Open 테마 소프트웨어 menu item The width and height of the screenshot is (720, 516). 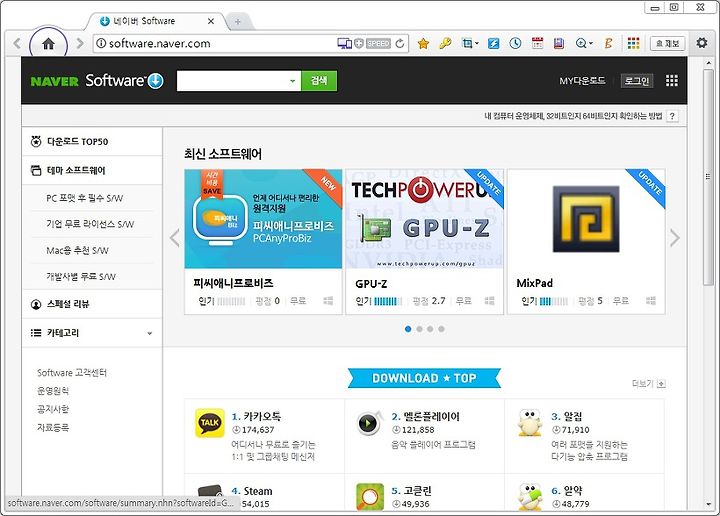[92, 171]
